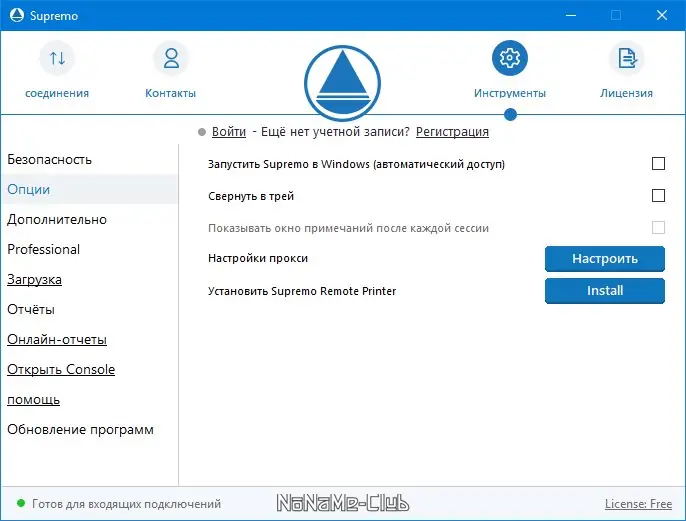Toggle Показывать окно примечаний checkbox
This screenshot has width=686, height=521.
pyautogui.click(x=658, y=227)
